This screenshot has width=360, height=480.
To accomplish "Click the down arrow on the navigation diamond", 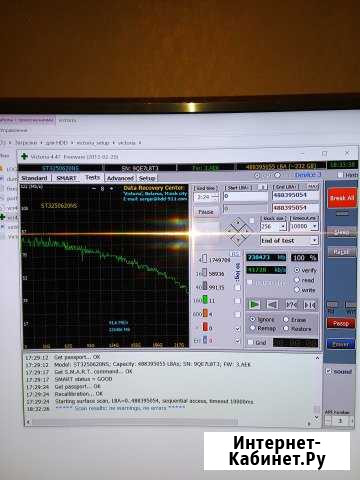I will (x=238, y=239).
